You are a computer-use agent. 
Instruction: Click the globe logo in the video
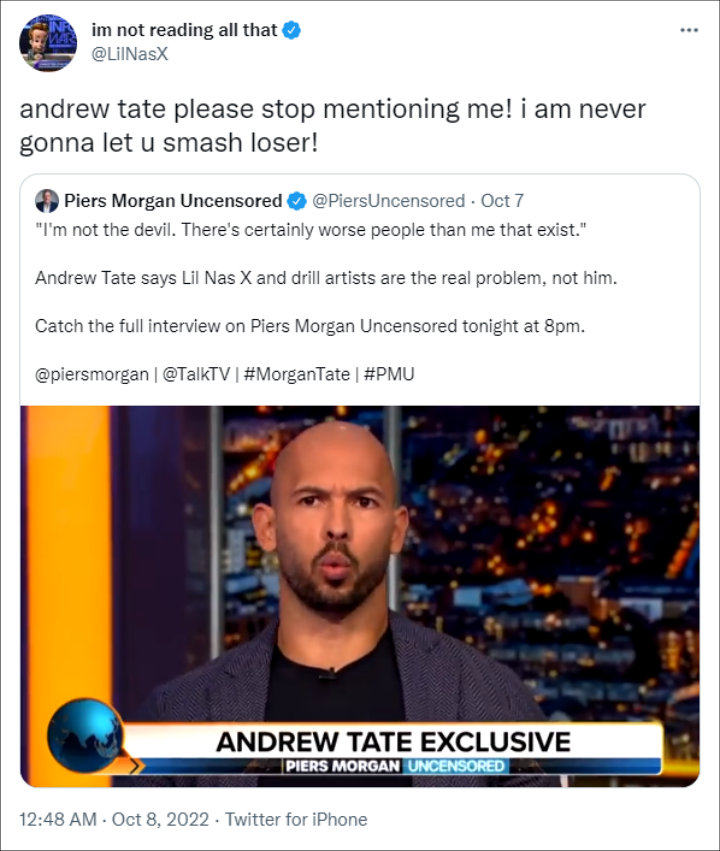point(87,736)
